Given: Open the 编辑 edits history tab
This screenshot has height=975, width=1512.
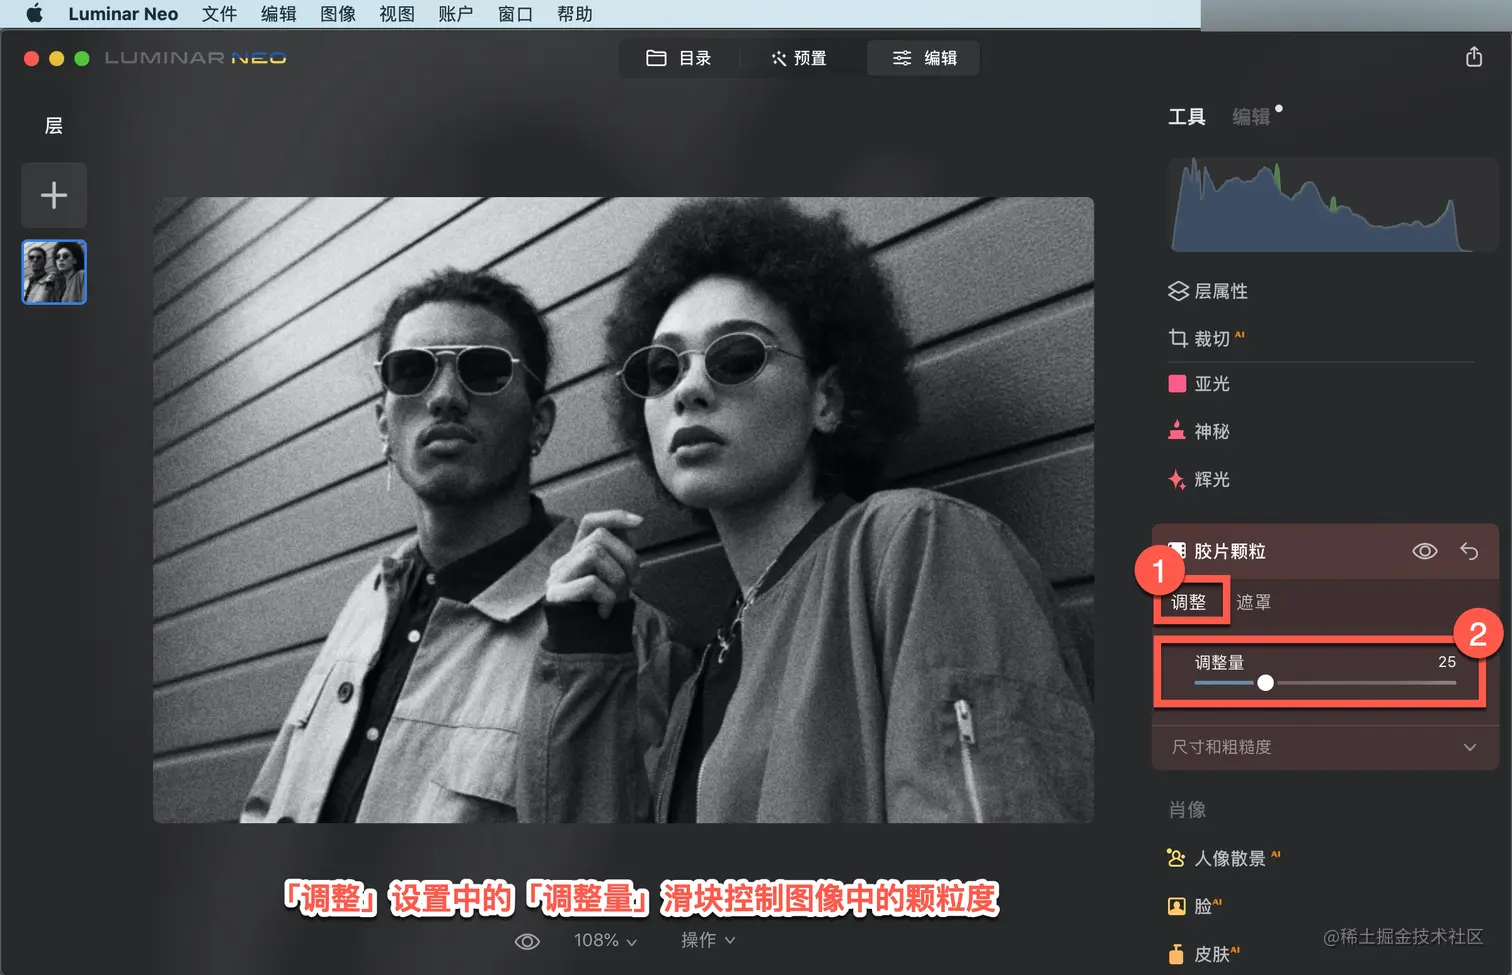Looking at the screenshot, I should 1251,117.
